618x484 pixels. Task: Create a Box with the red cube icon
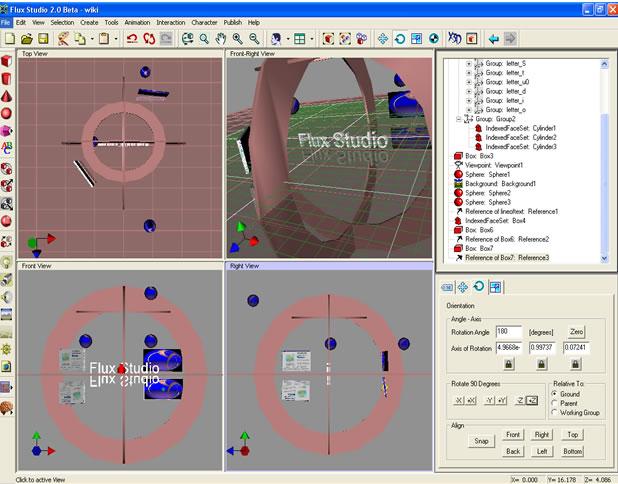pos(6,61)
